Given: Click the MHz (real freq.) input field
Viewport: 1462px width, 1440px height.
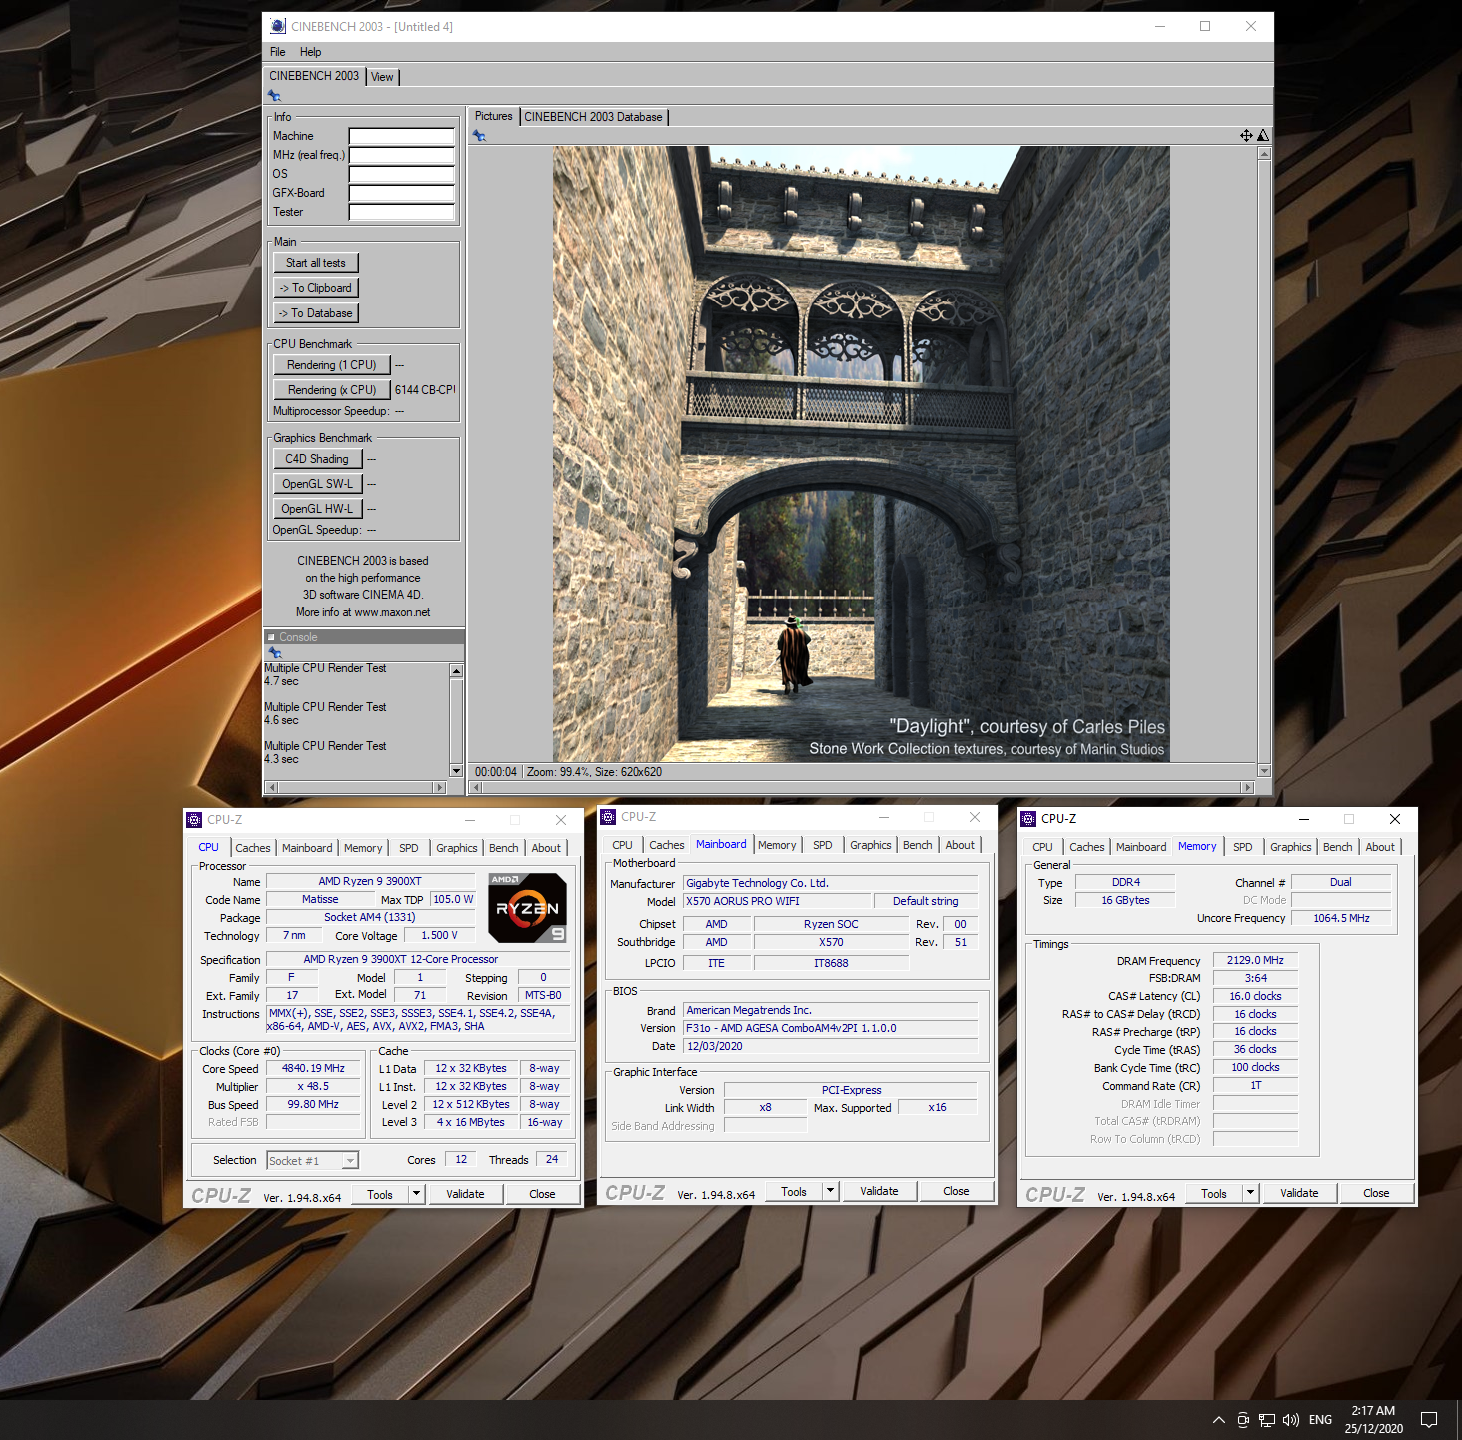Looking at the screenshot, I should point(402,155).
